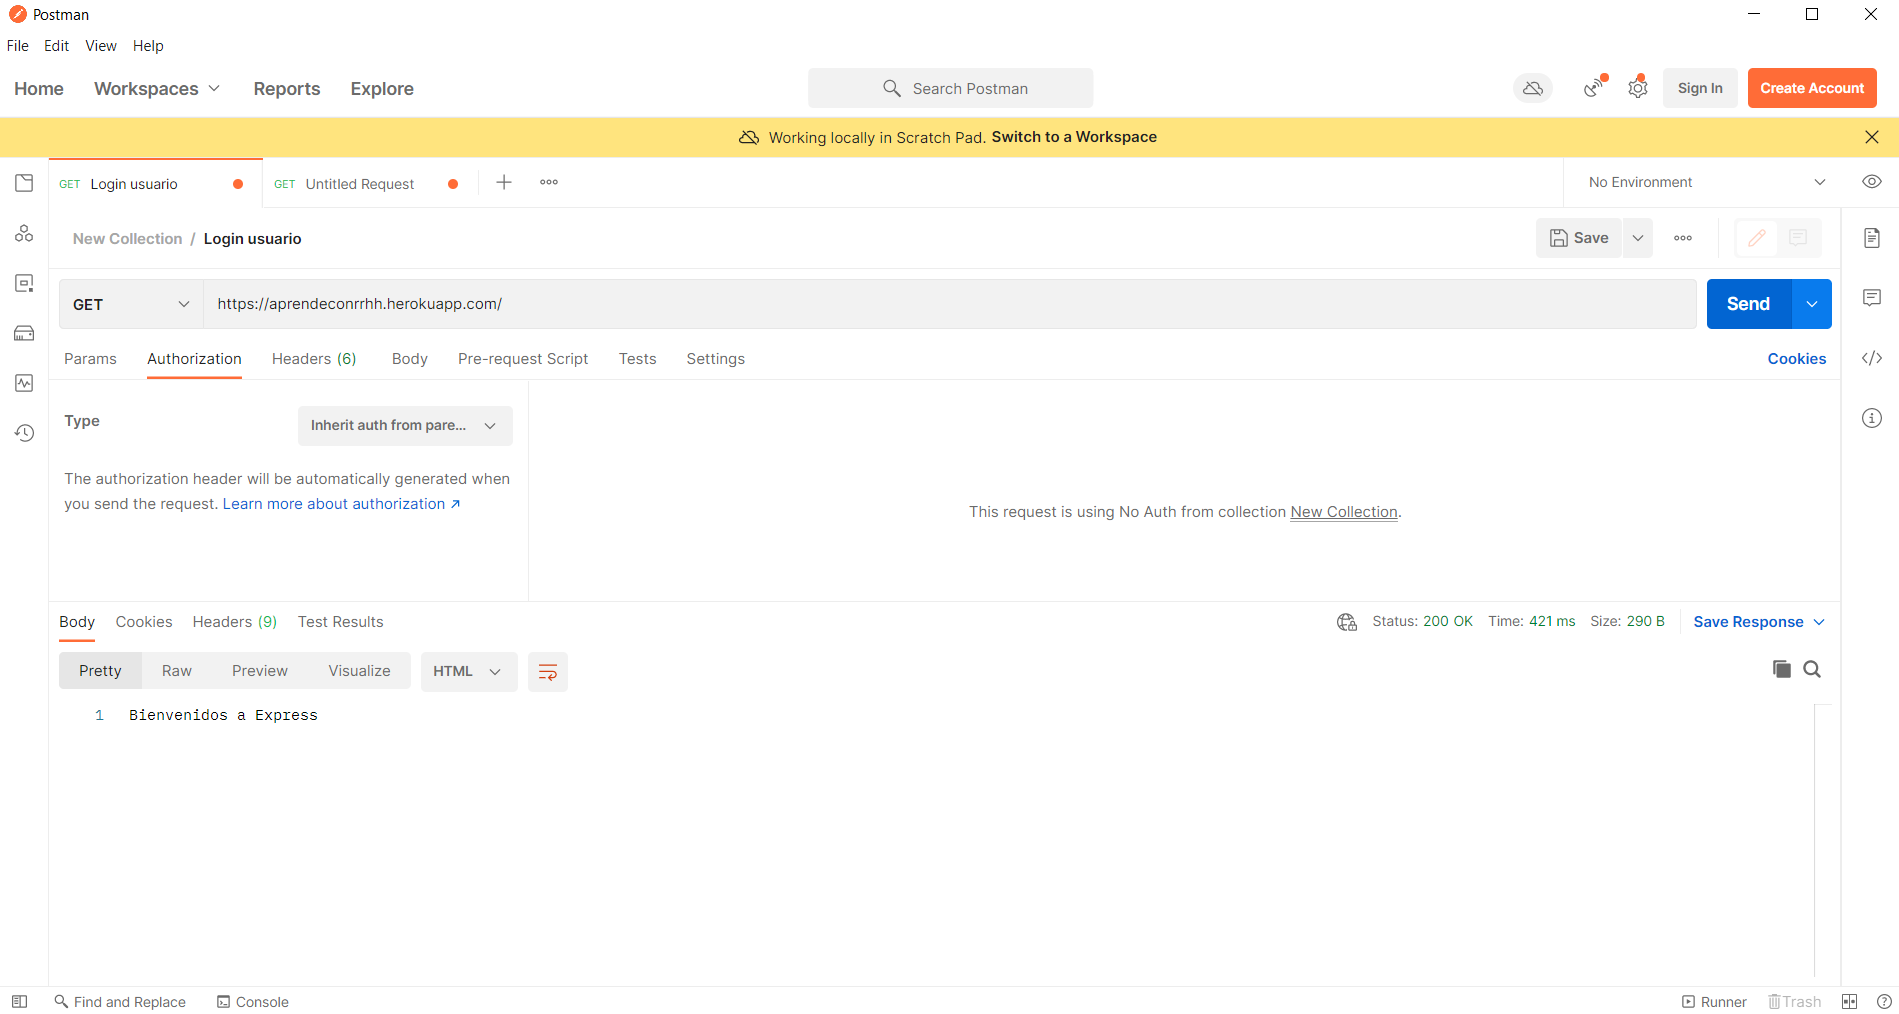Open Postman settings gear
The width and height of the screenshot is (1899, 1014).
[1638, 88]
